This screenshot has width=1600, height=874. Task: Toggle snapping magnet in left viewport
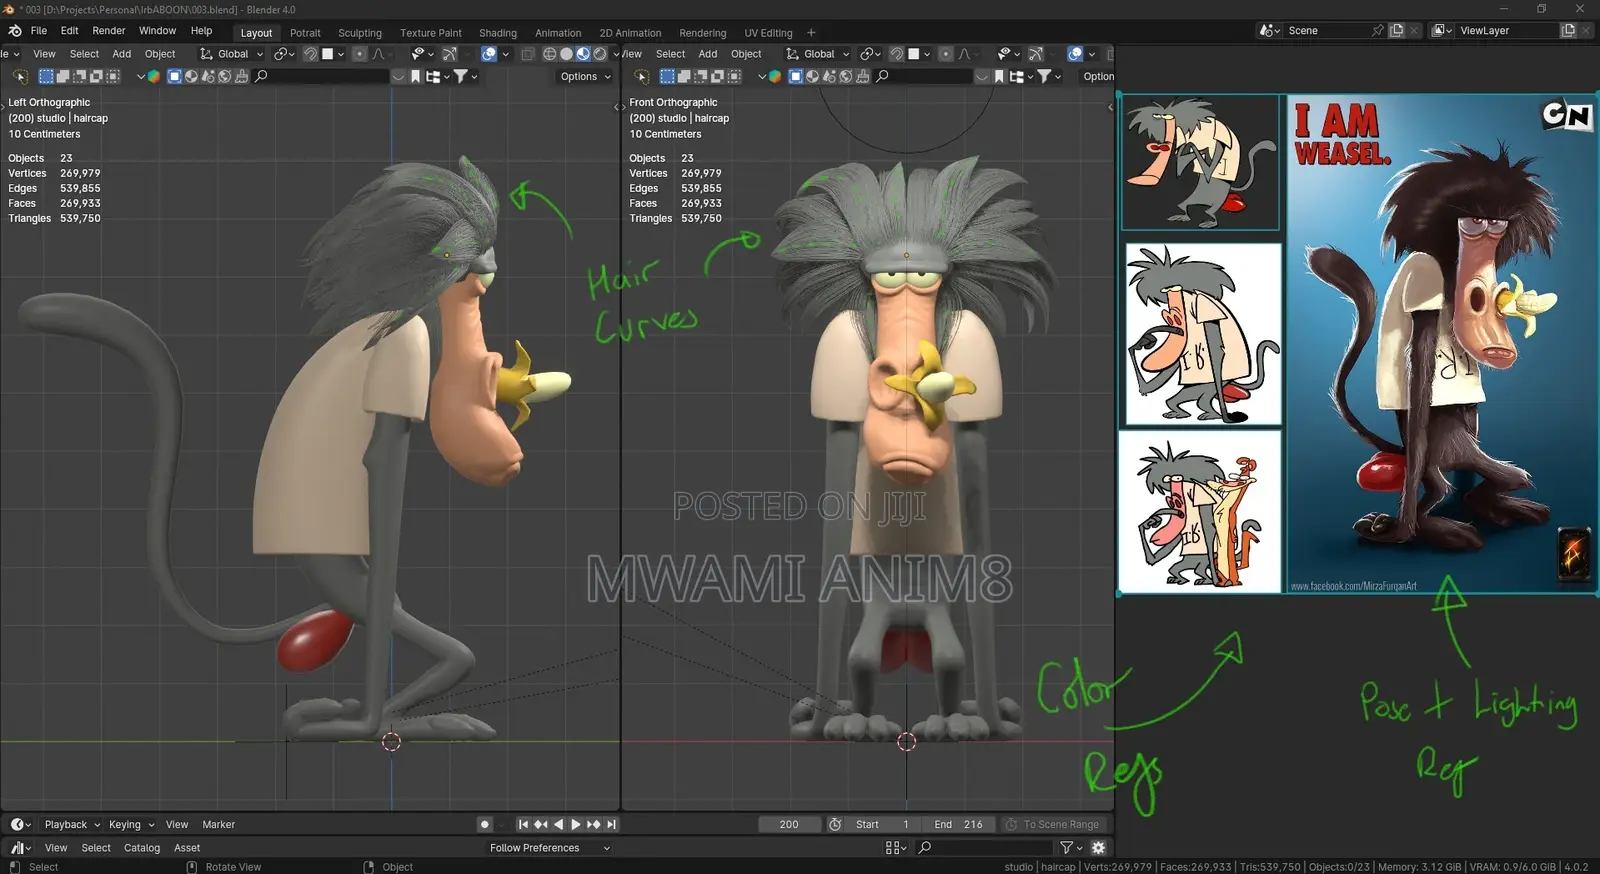311,54
